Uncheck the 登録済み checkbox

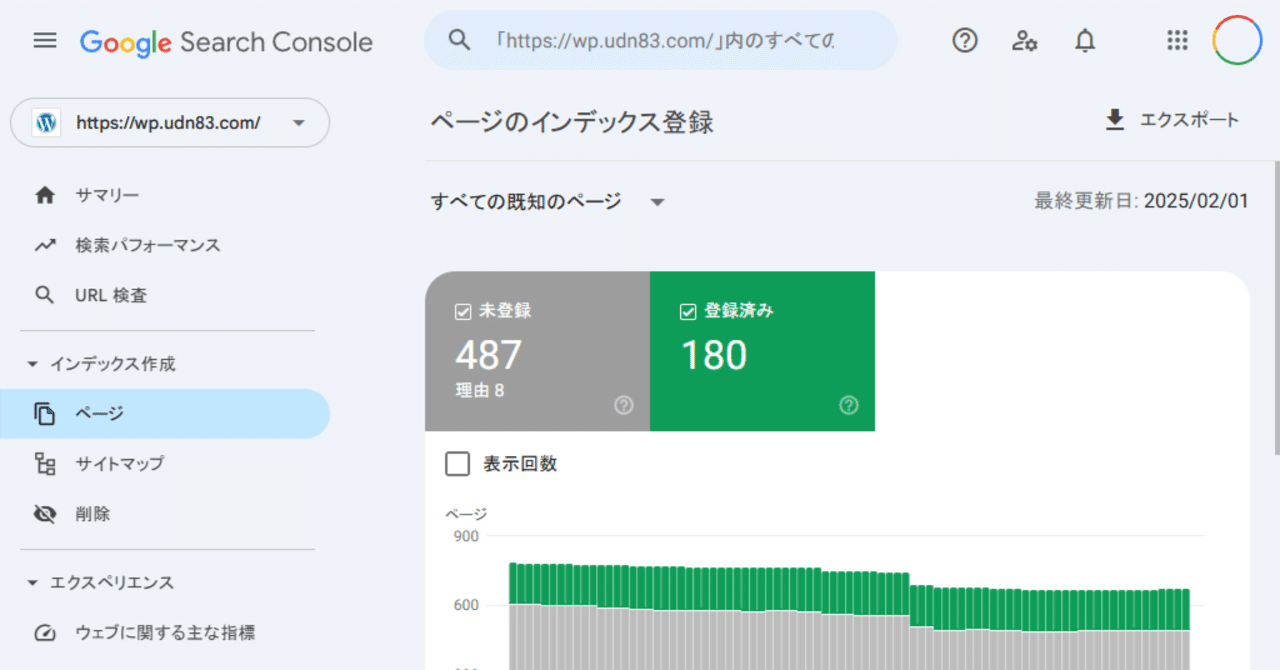click(687, 311)
